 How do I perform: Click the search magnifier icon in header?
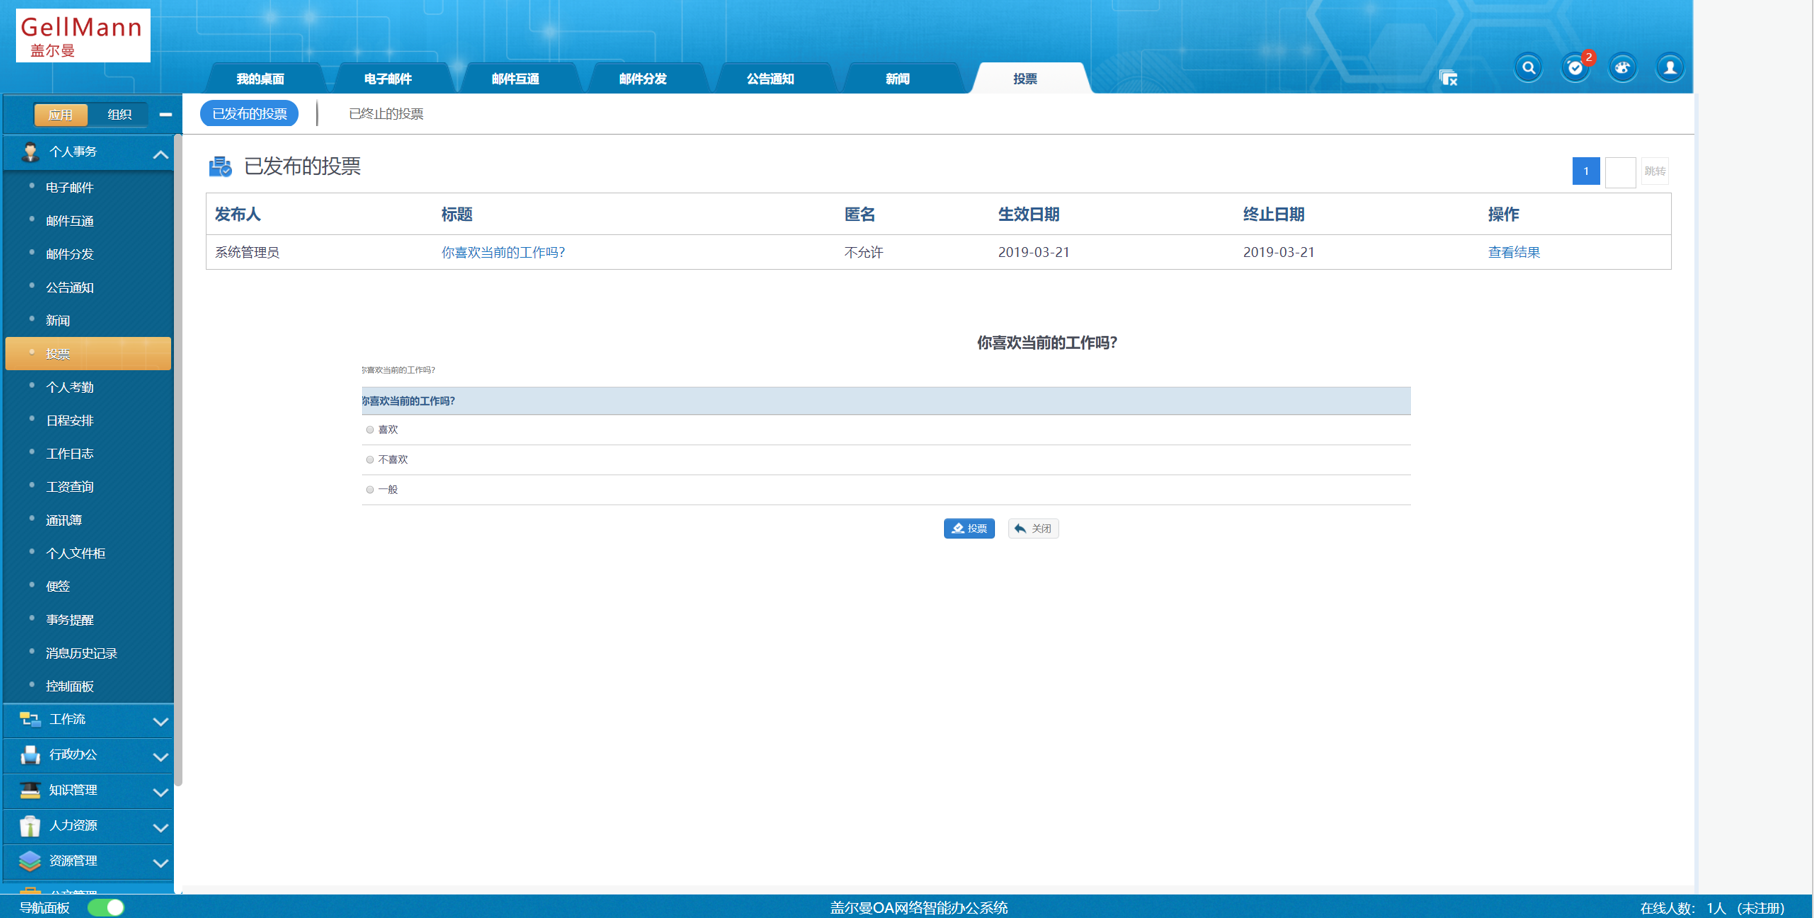coord(1528,68)
